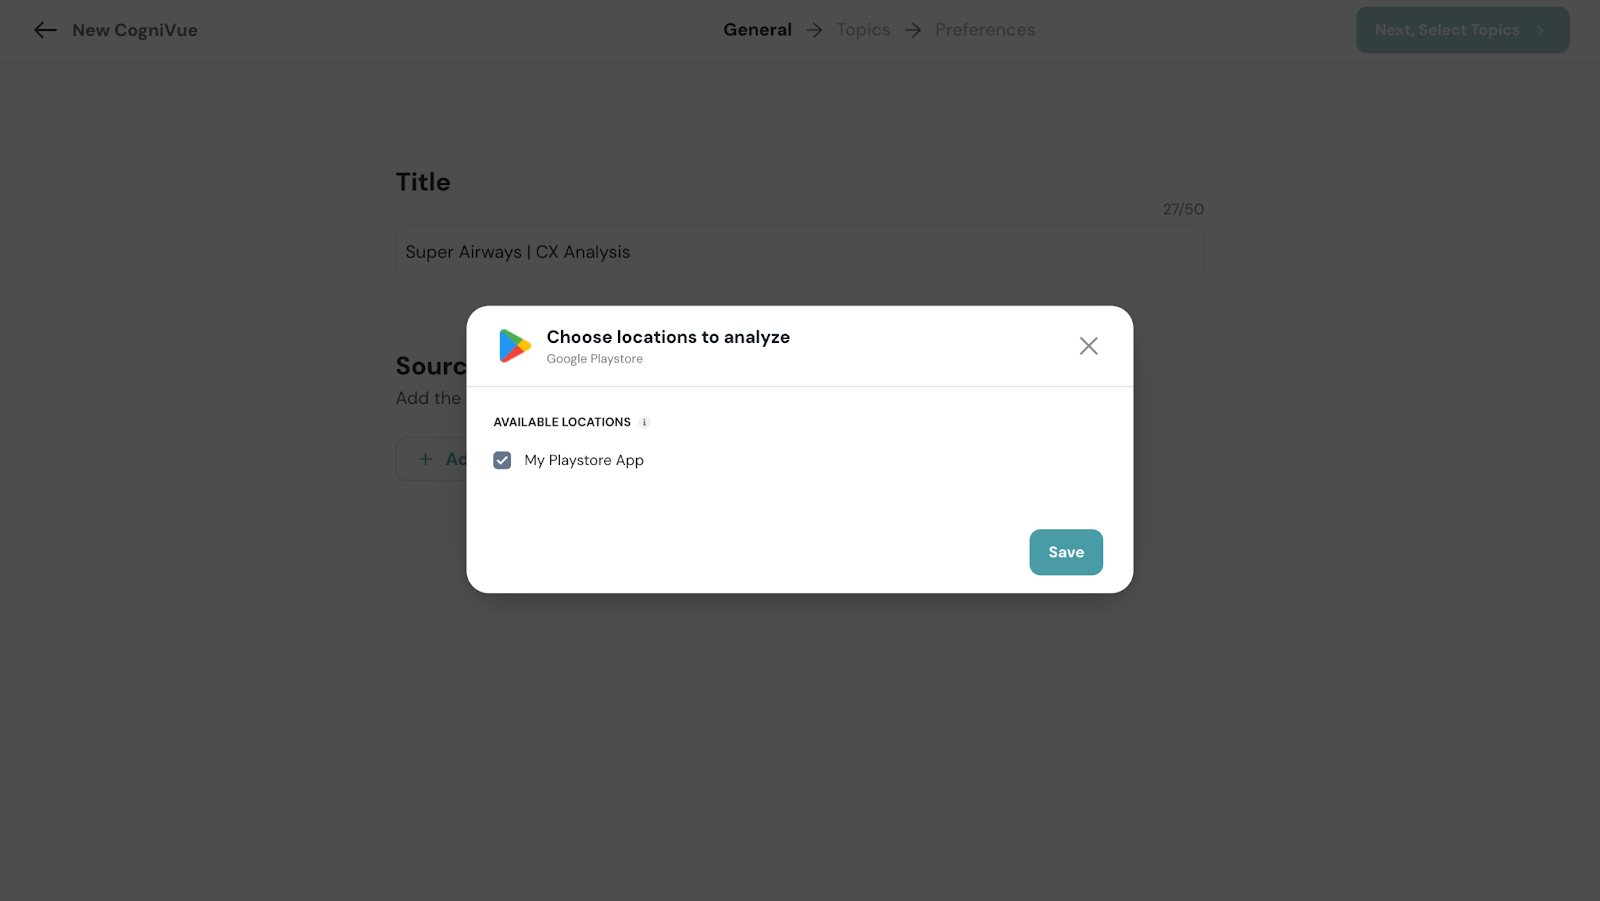1600x901 pixels.
Task: Click the chevron inside the Next button
Action: click(x=1540, y=30)
